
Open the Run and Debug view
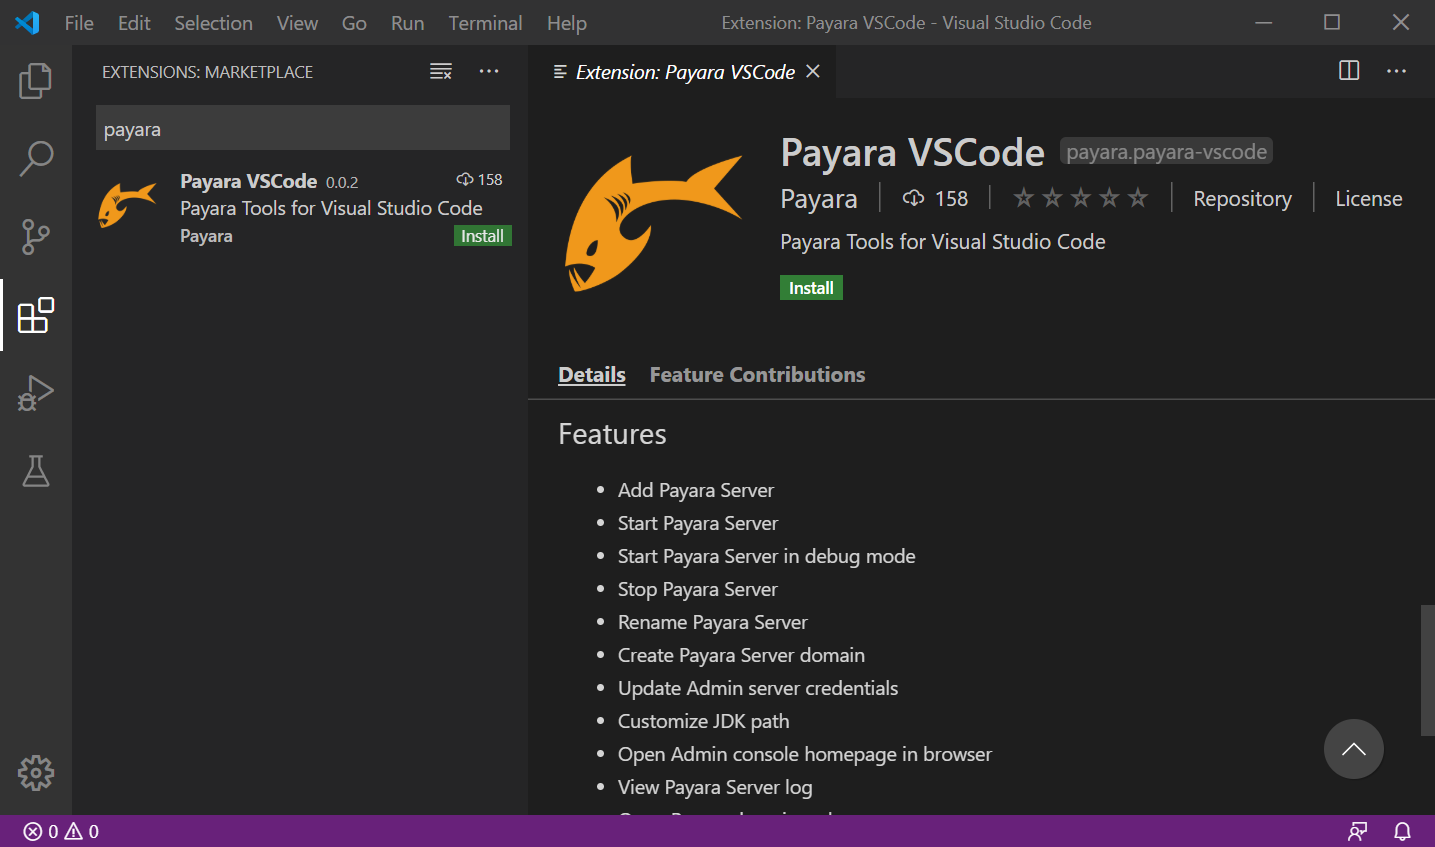click(x=36, y=393)
